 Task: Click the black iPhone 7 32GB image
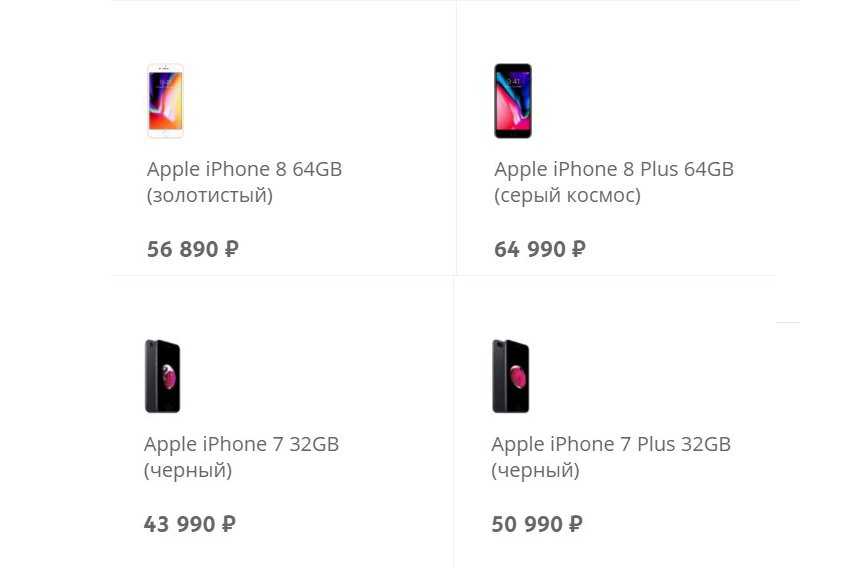[162, 376]
